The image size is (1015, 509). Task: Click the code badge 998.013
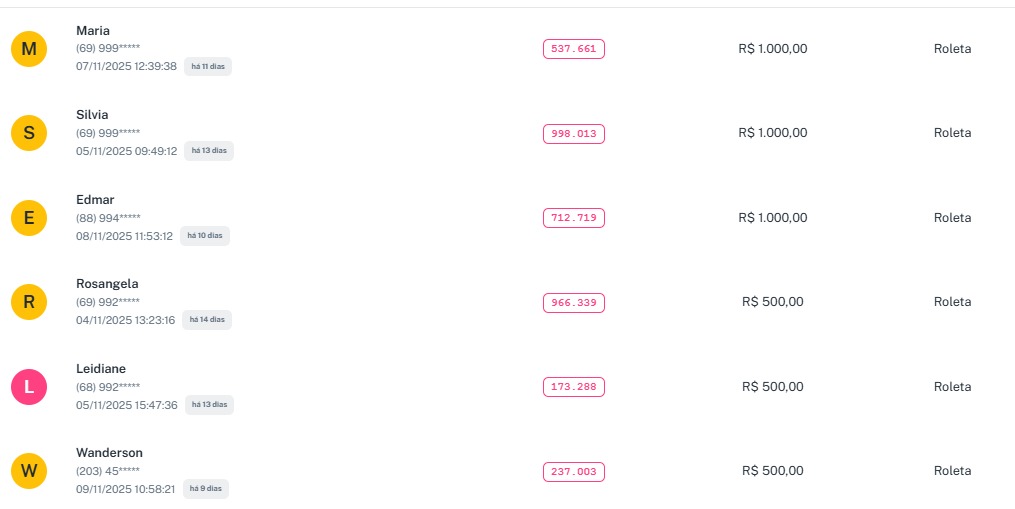click(x=573, y=133)
